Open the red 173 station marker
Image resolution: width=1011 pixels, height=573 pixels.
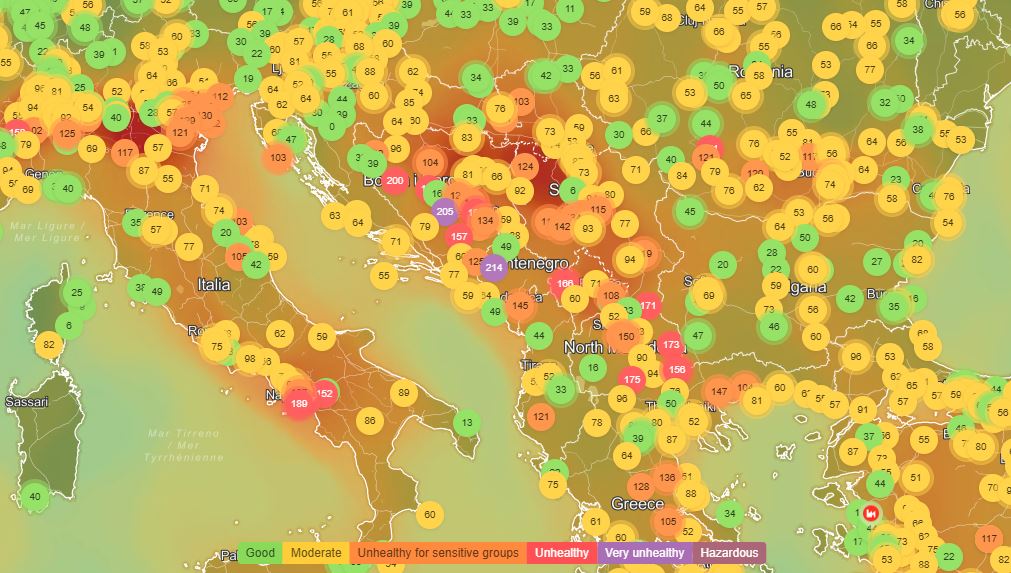(671, 345)
